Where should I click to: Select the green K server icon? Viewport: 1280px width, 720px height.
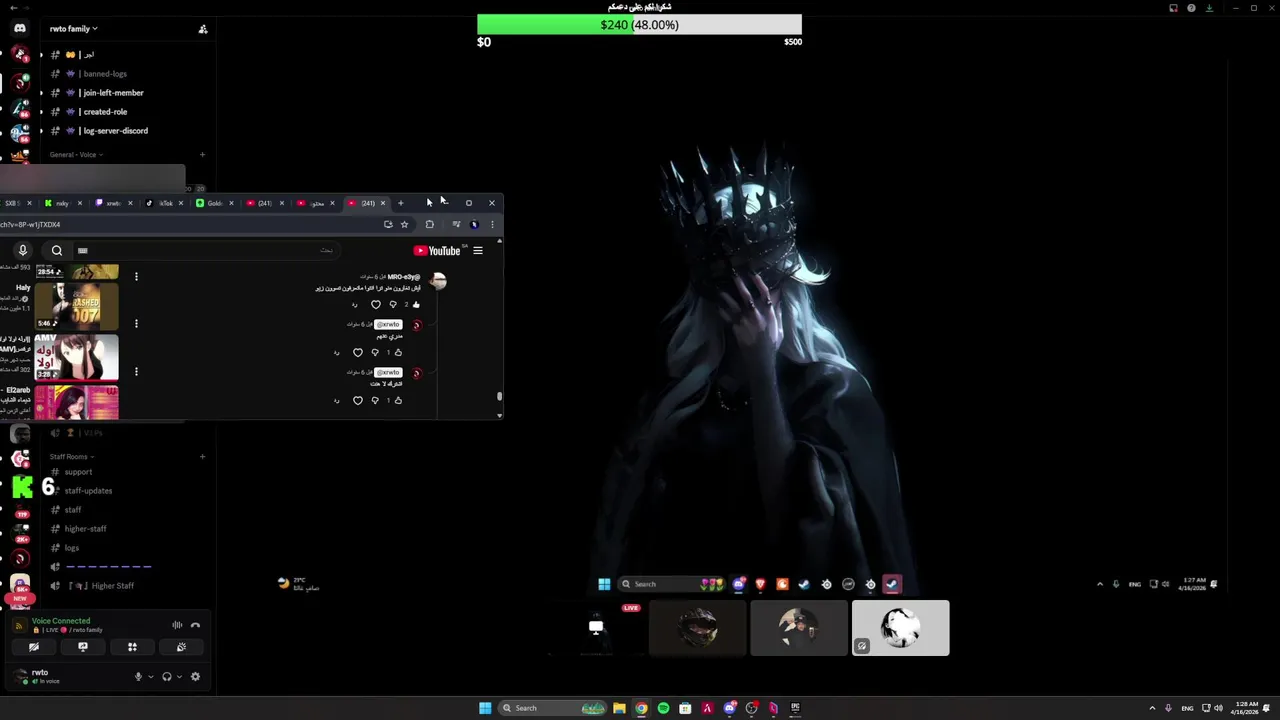click(22, 488)
